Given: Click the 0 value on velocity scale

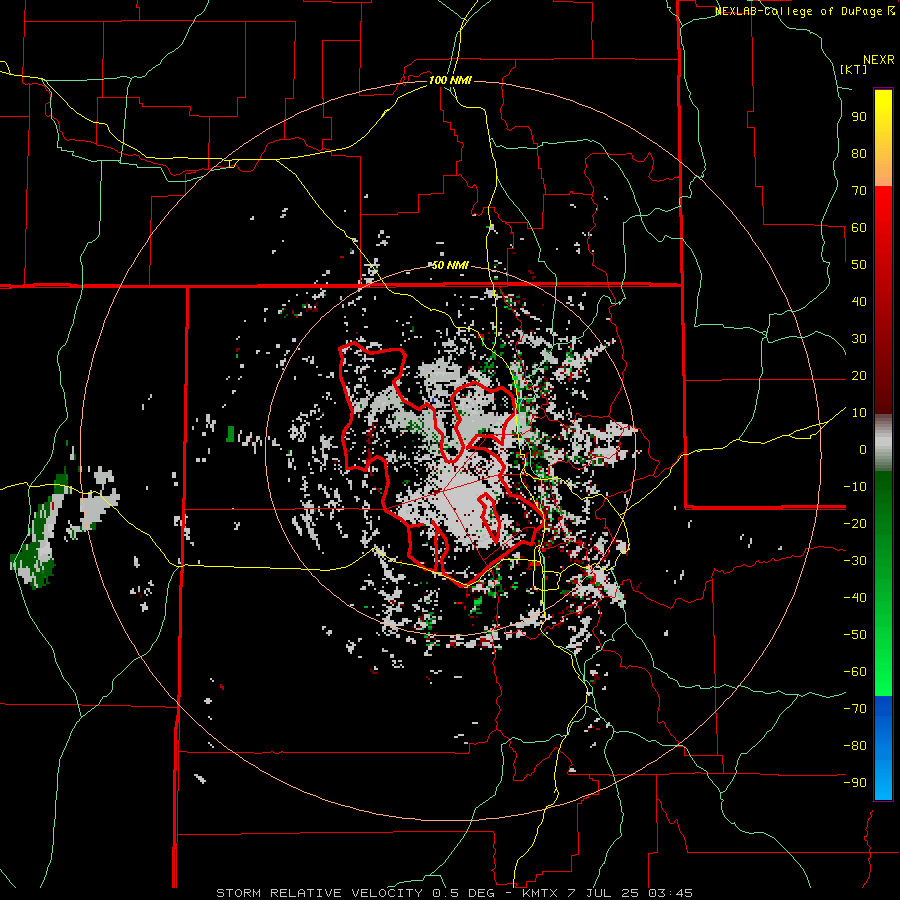Looking at the screenshot, I should point(863,450).
